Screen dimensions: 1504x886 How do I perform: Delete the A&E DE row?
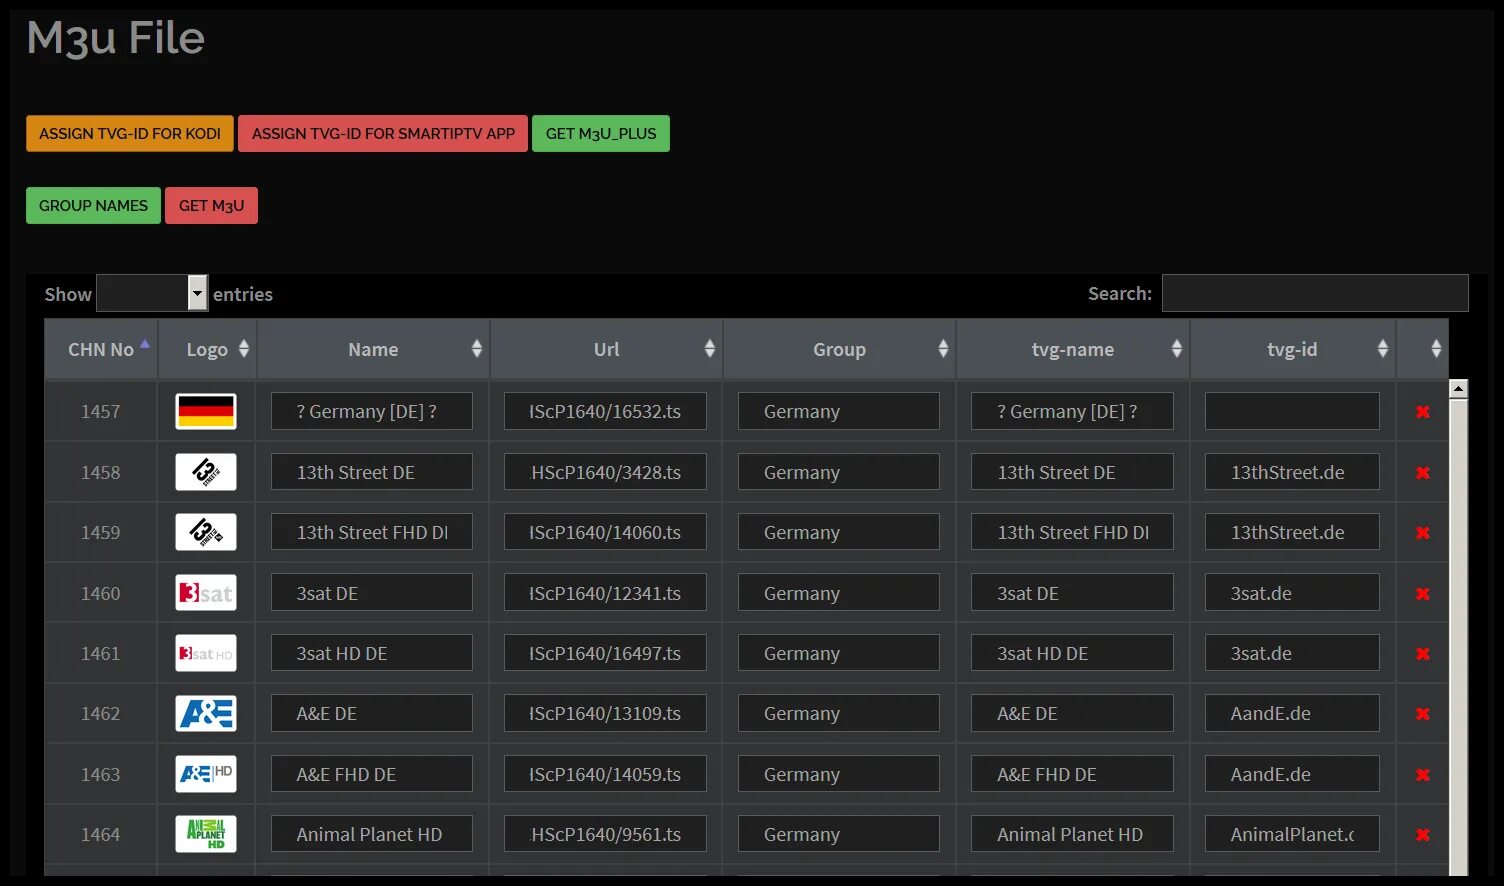click(1422, 714)
